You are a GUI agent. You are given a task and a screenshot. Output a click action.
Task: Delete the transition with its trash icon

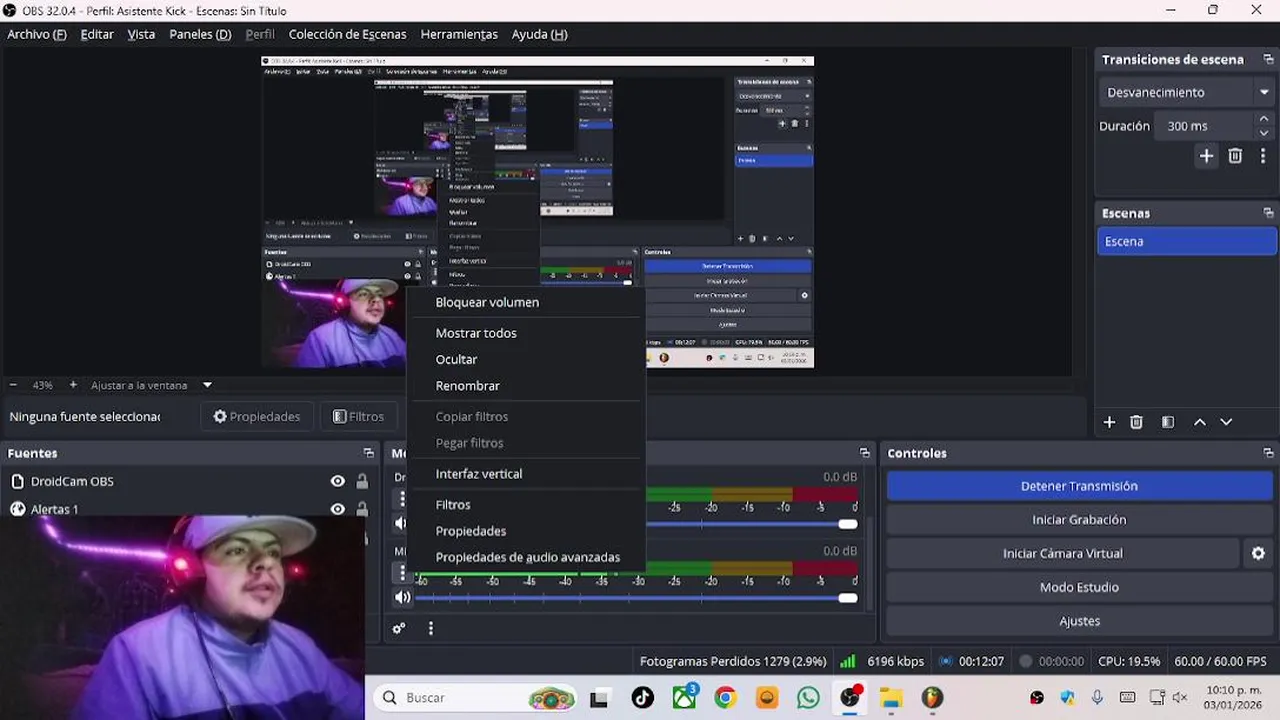pos(1235,156)
